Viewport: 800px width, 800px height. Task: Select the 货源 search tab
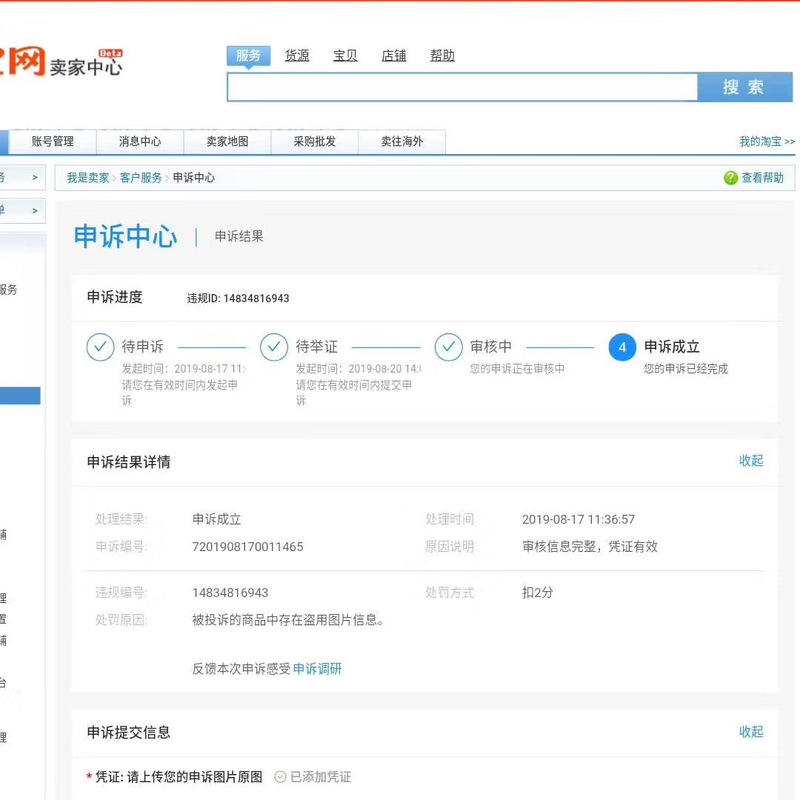point(297,56)
